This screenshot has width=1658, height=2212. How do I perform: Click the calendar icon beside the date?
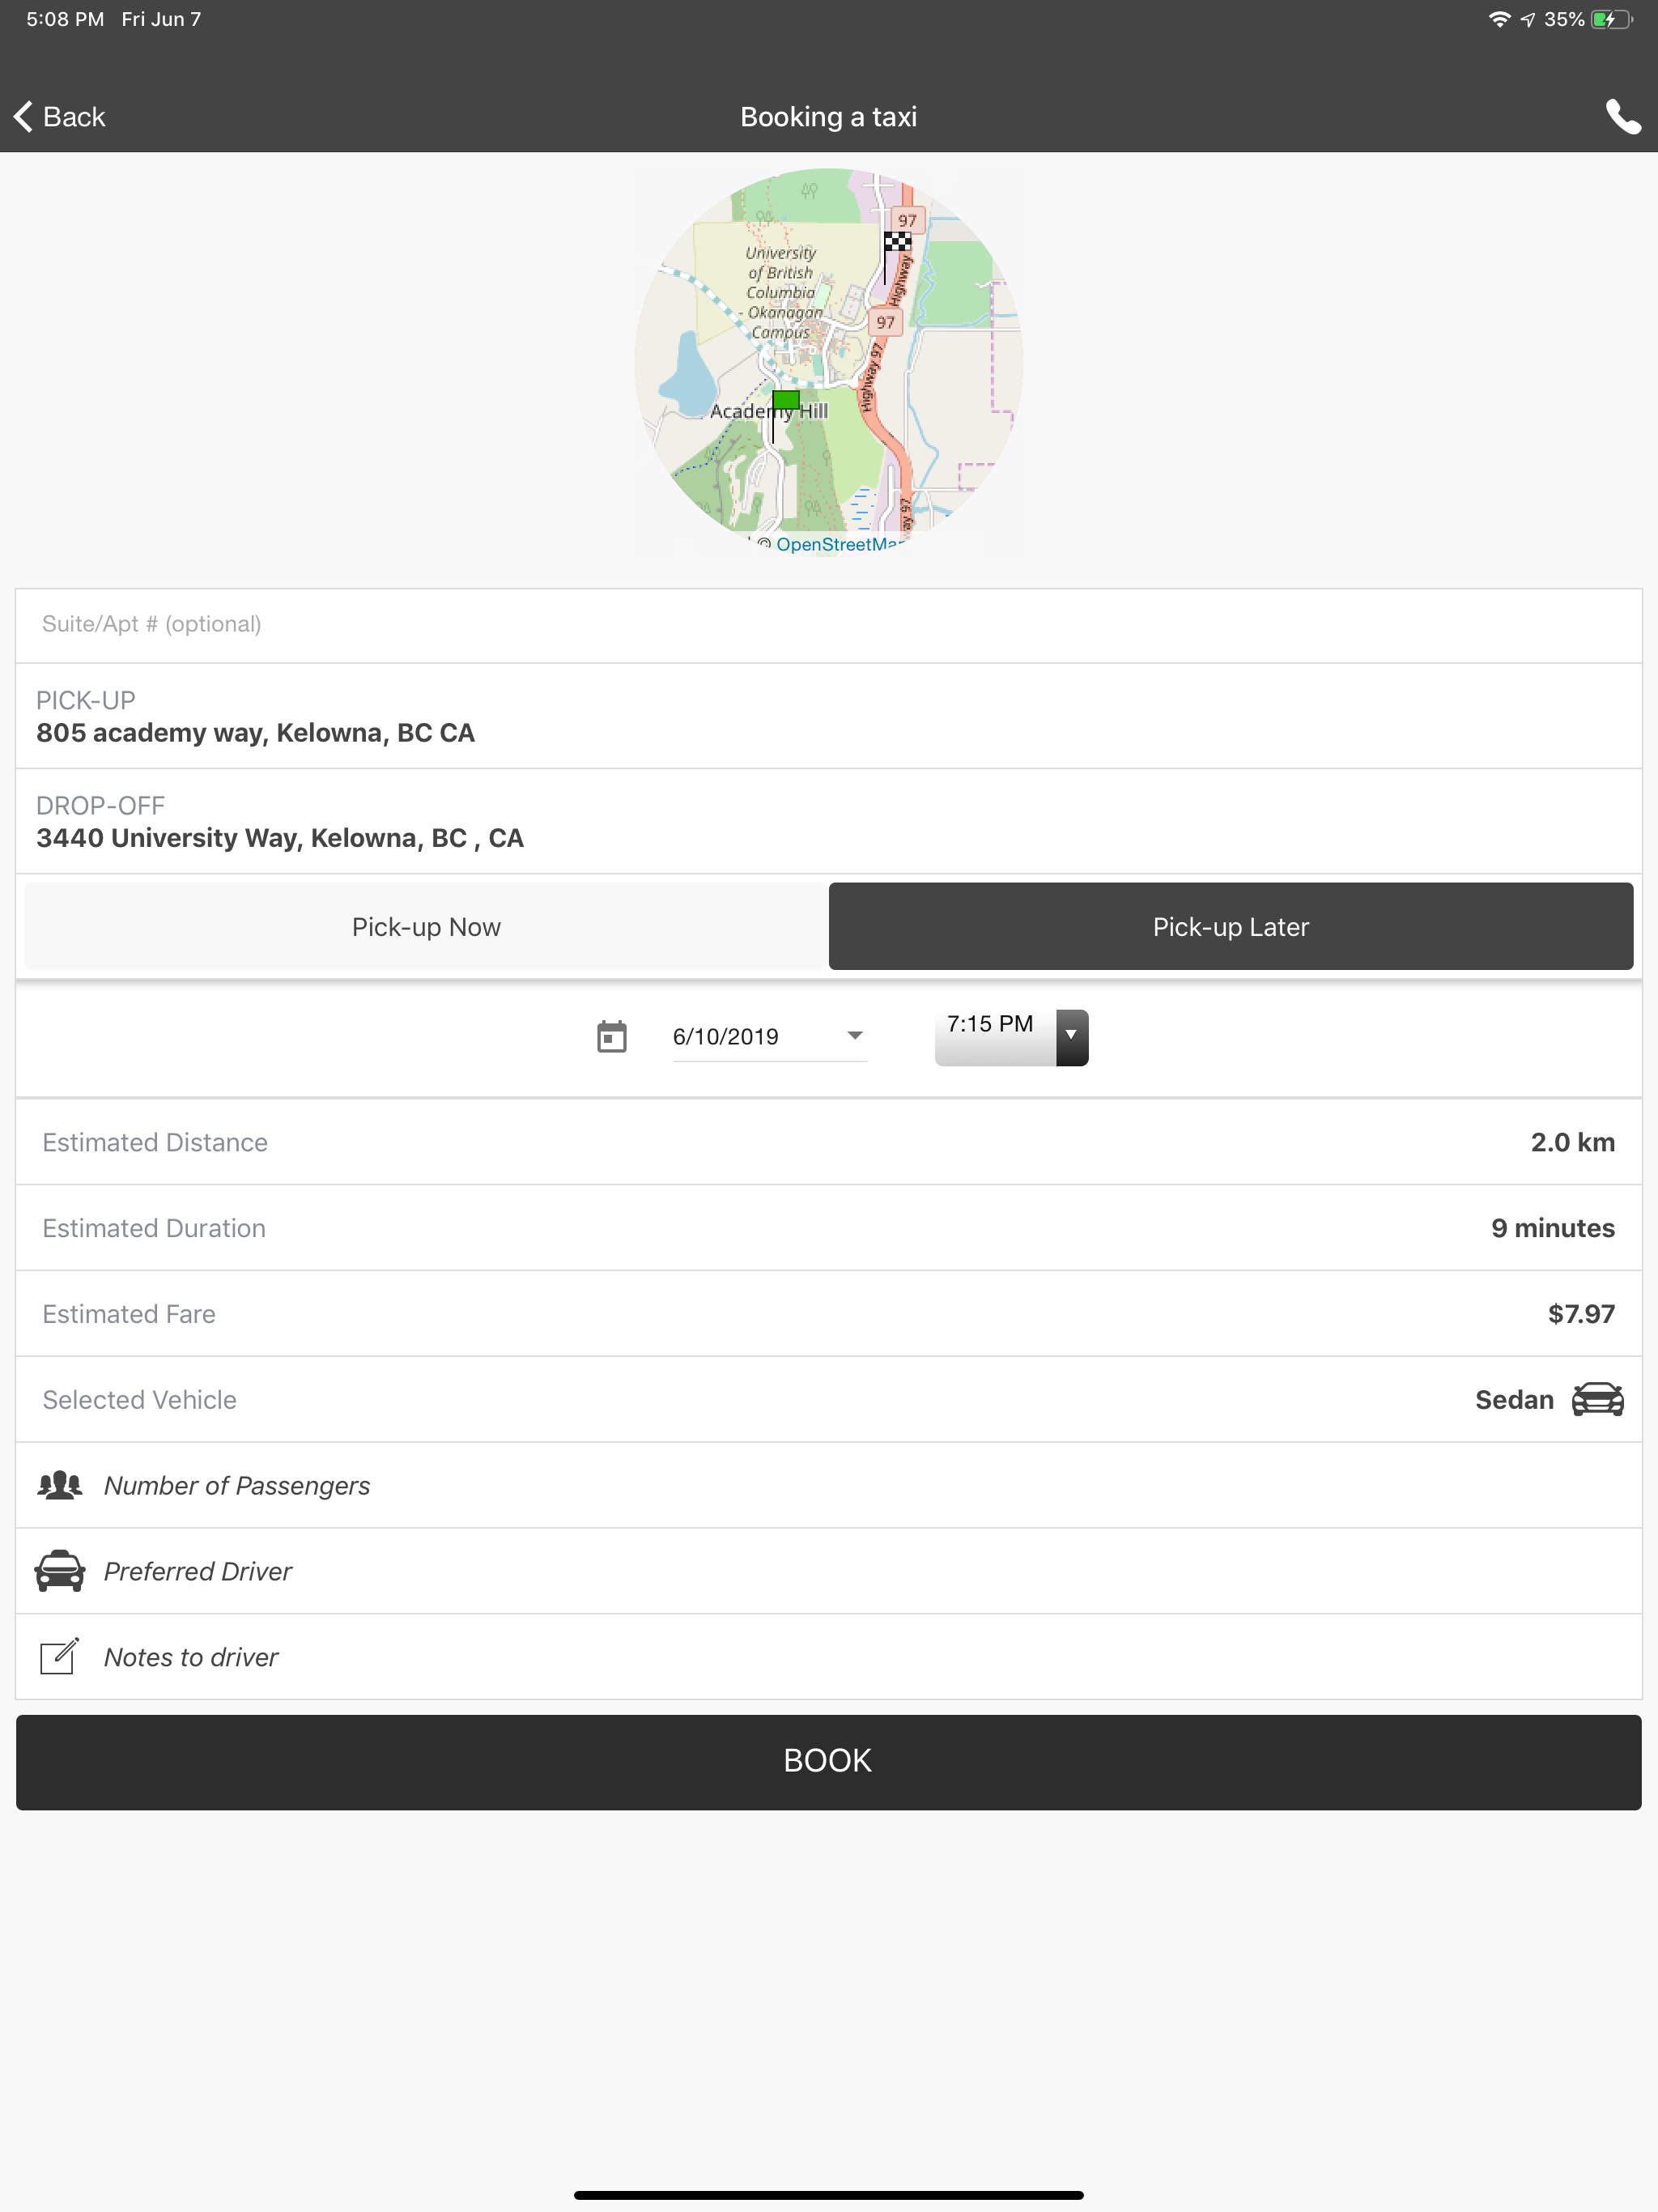click(611, 1036)
